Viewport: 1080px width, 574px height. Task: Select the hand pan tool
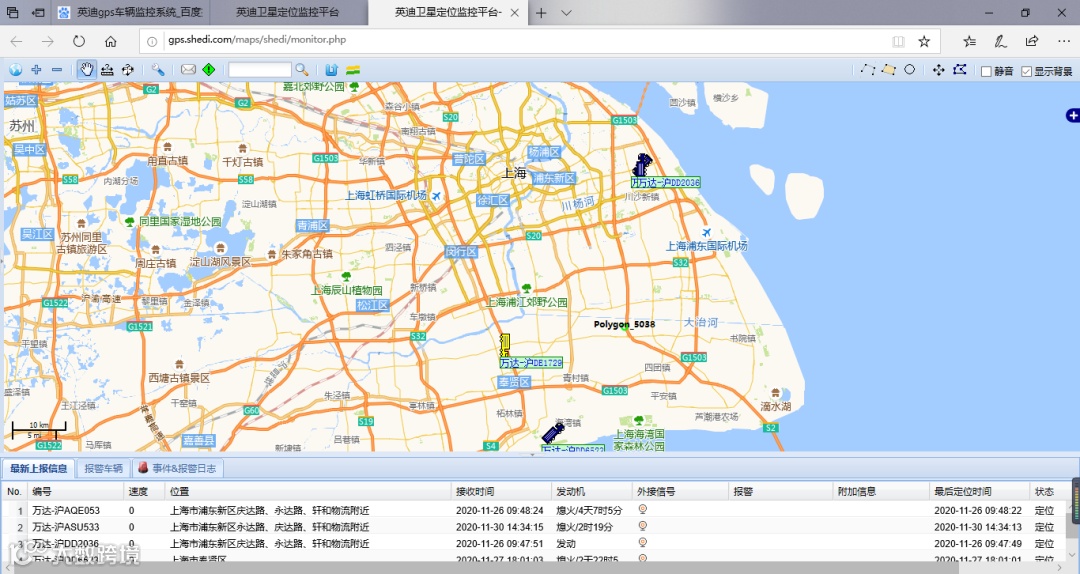click(x=86, y=70)
